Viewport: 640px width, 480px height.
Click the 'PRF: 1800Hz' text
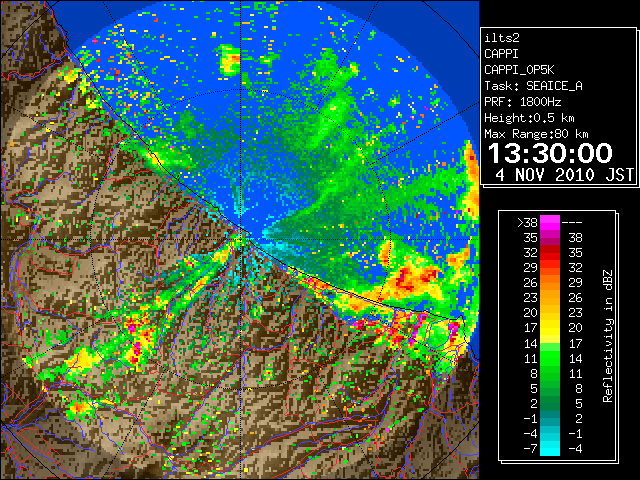522,102
